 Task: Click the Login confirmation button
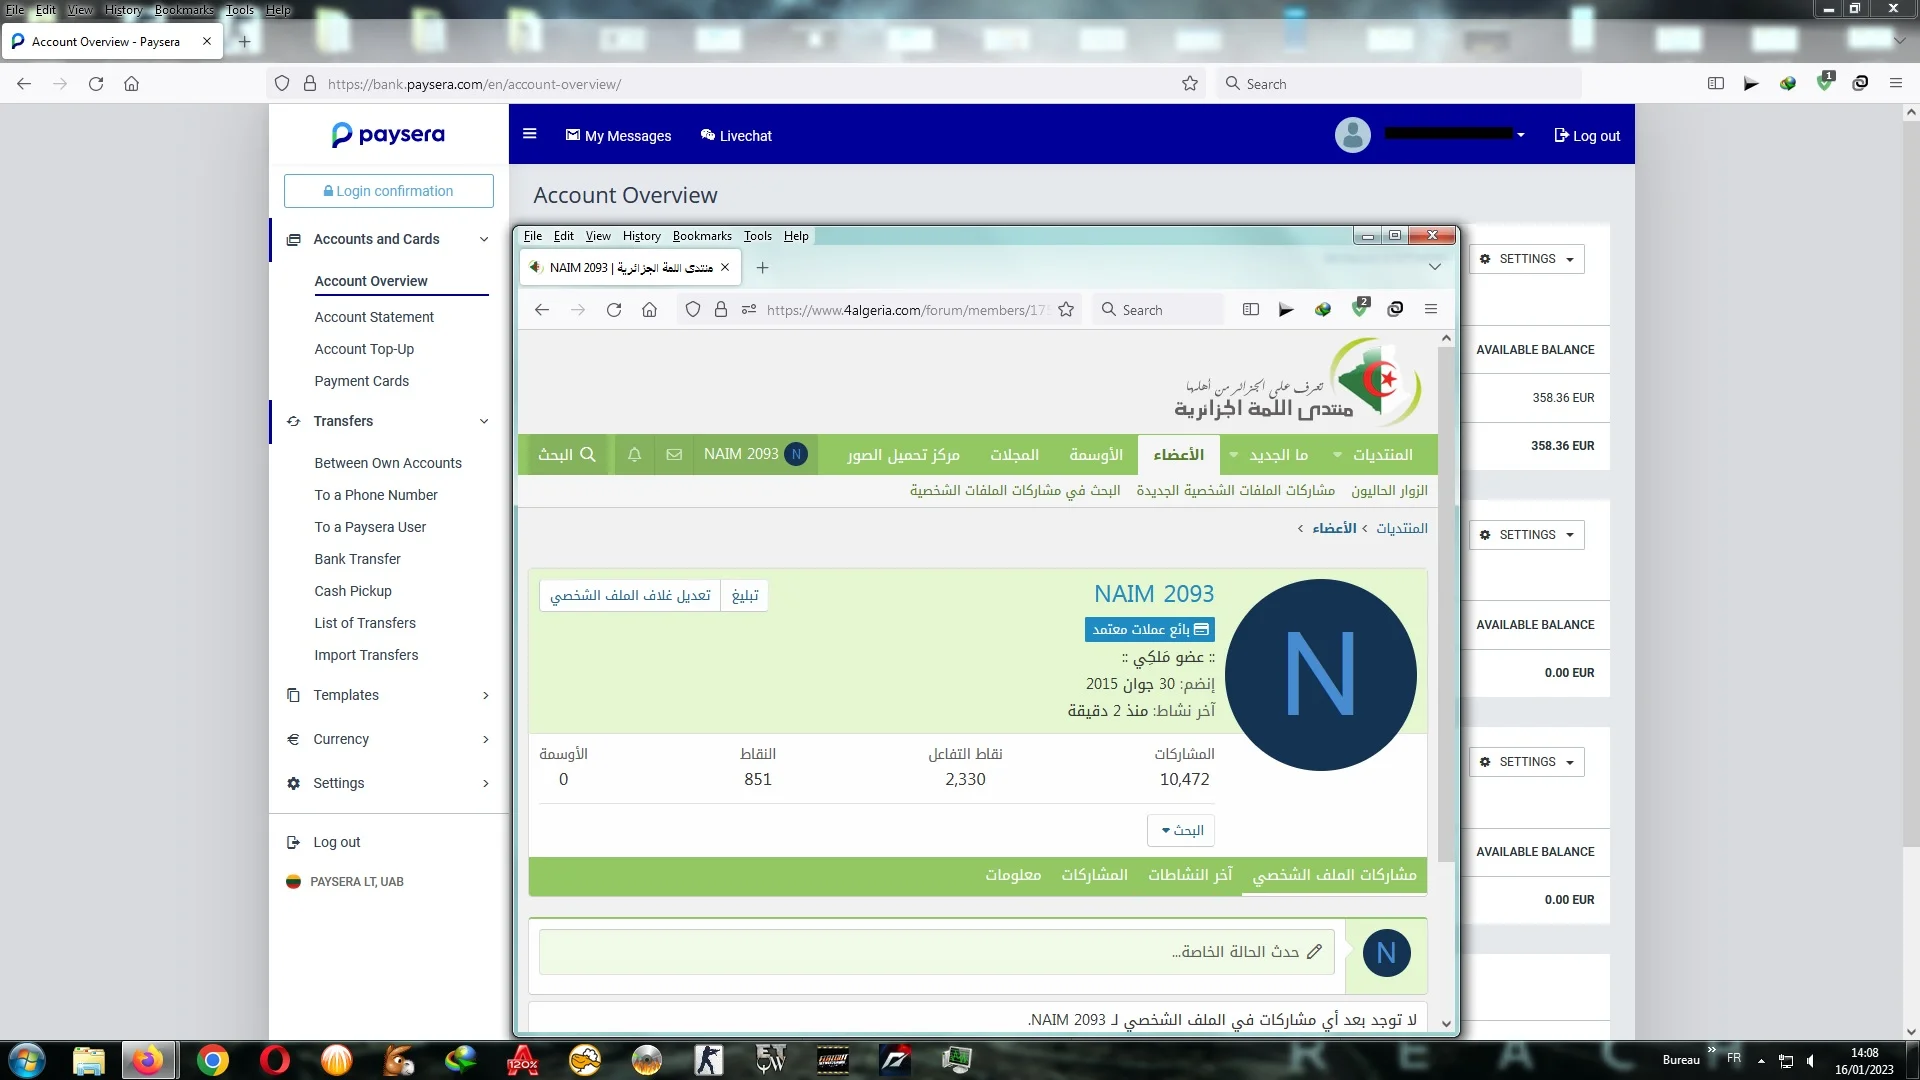(388, 191)
